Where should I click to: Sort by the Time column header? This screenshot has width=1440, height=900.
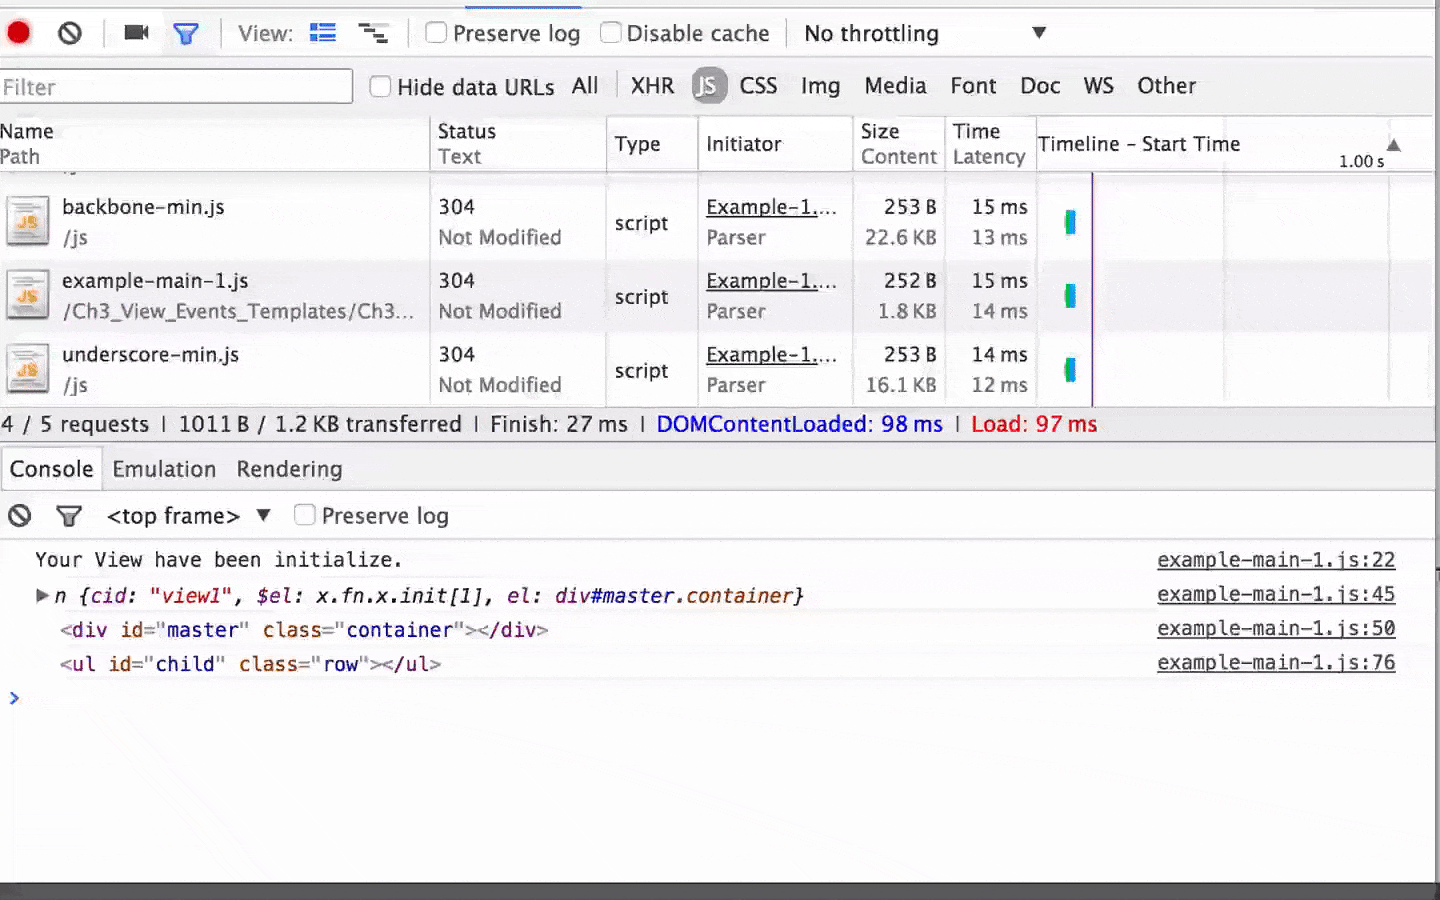coord(990,144)
